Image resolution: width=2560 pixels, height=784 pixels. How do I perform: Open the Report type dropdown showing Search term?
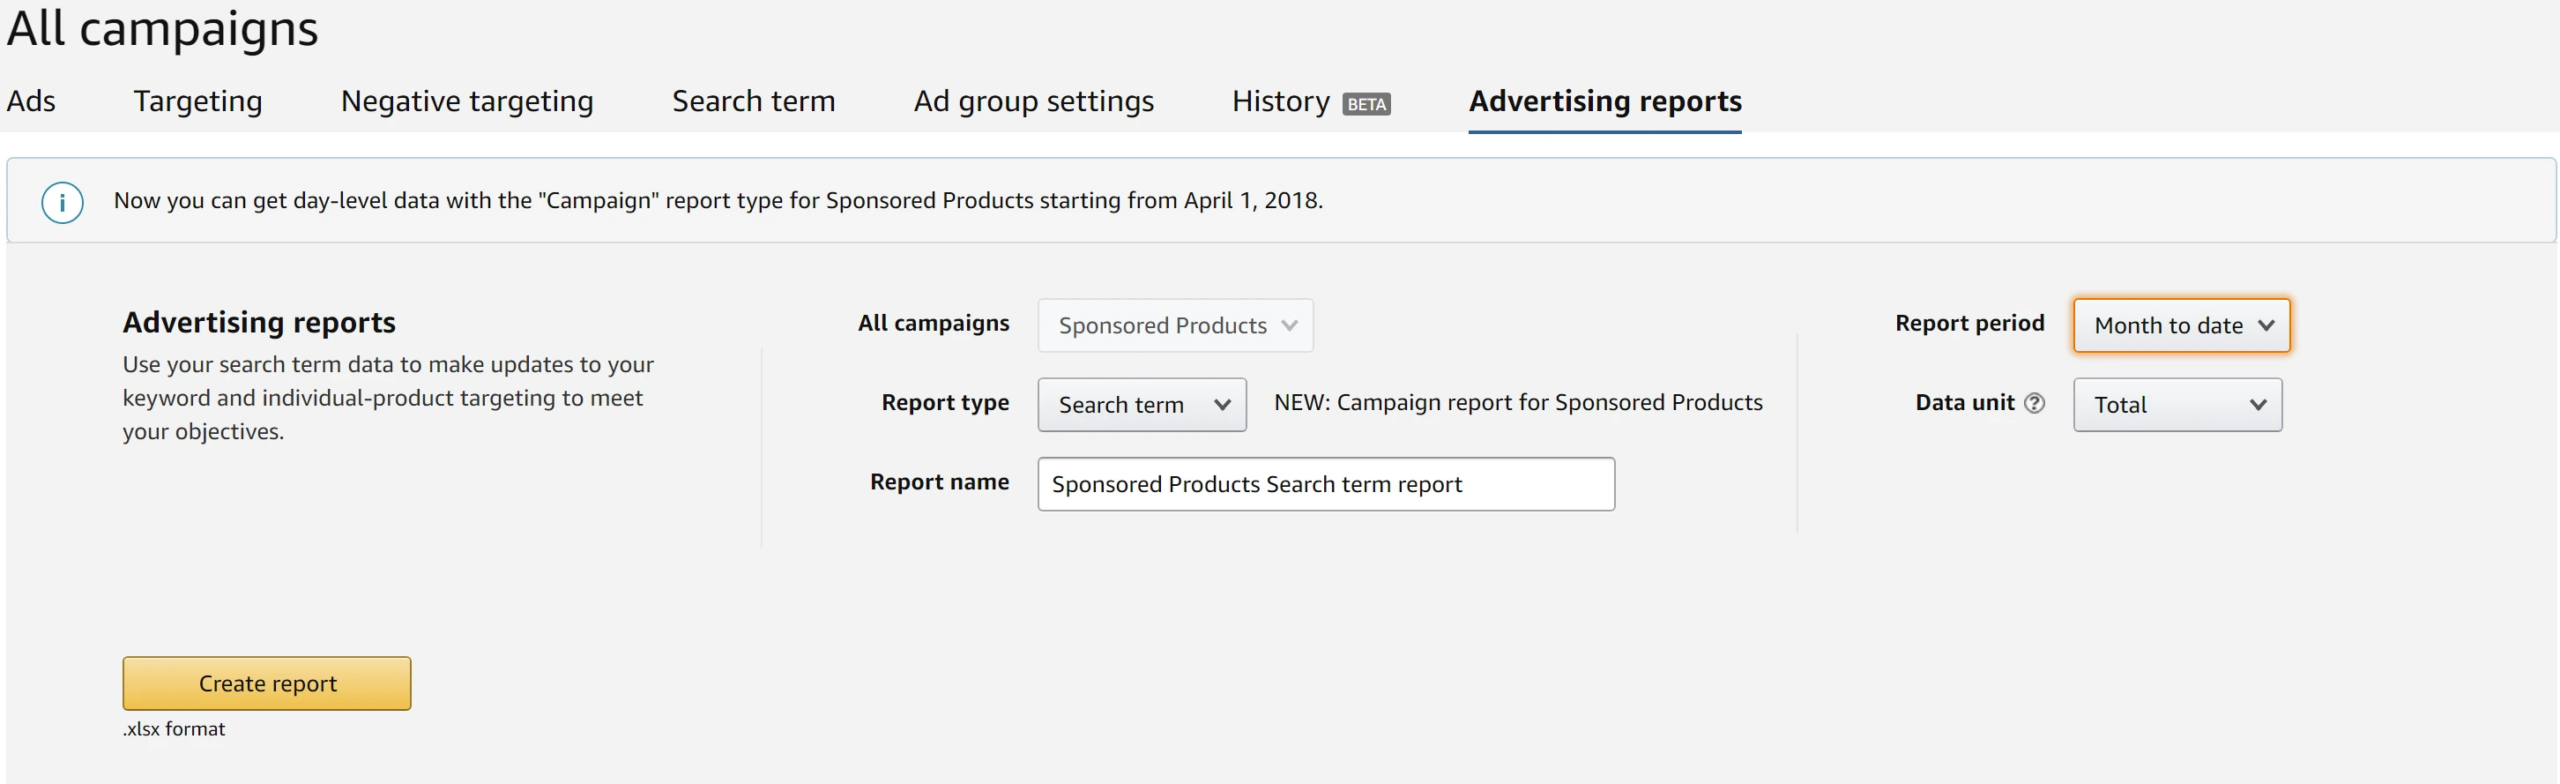(x=1141, y=405)
